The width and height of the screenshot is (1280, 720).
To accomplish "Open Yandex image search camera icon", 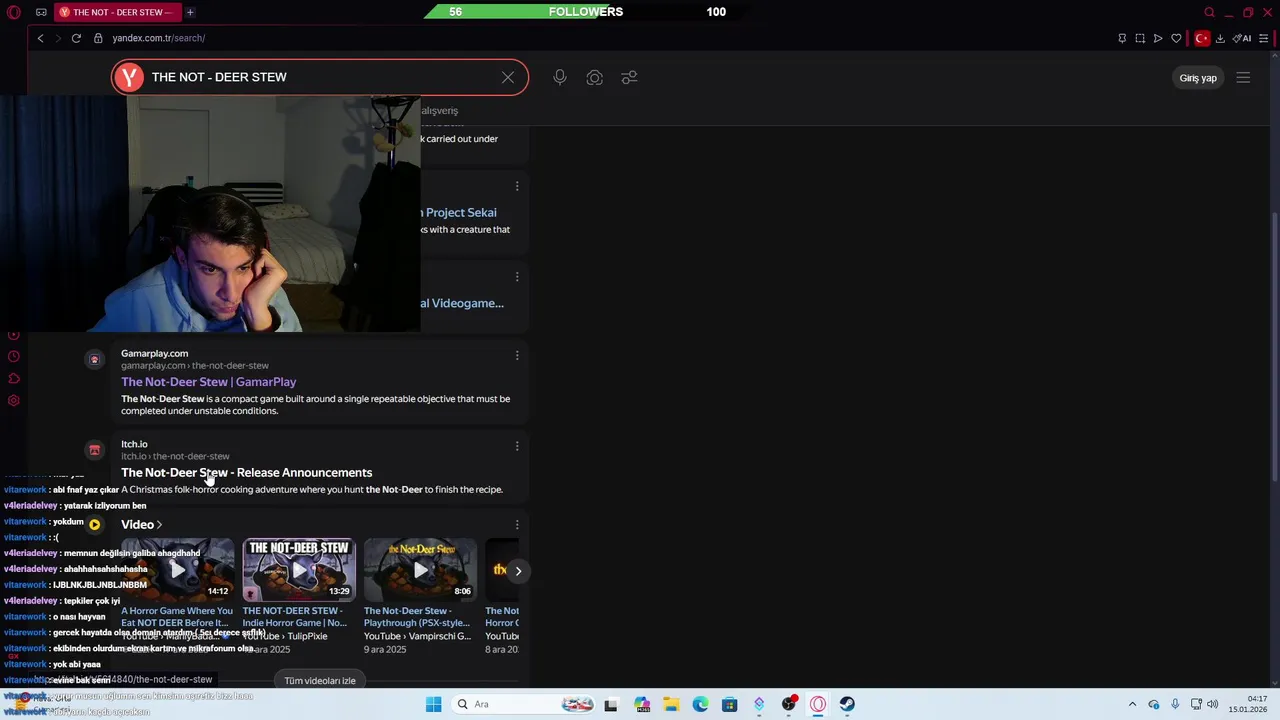I will click(x=595, y=77).
